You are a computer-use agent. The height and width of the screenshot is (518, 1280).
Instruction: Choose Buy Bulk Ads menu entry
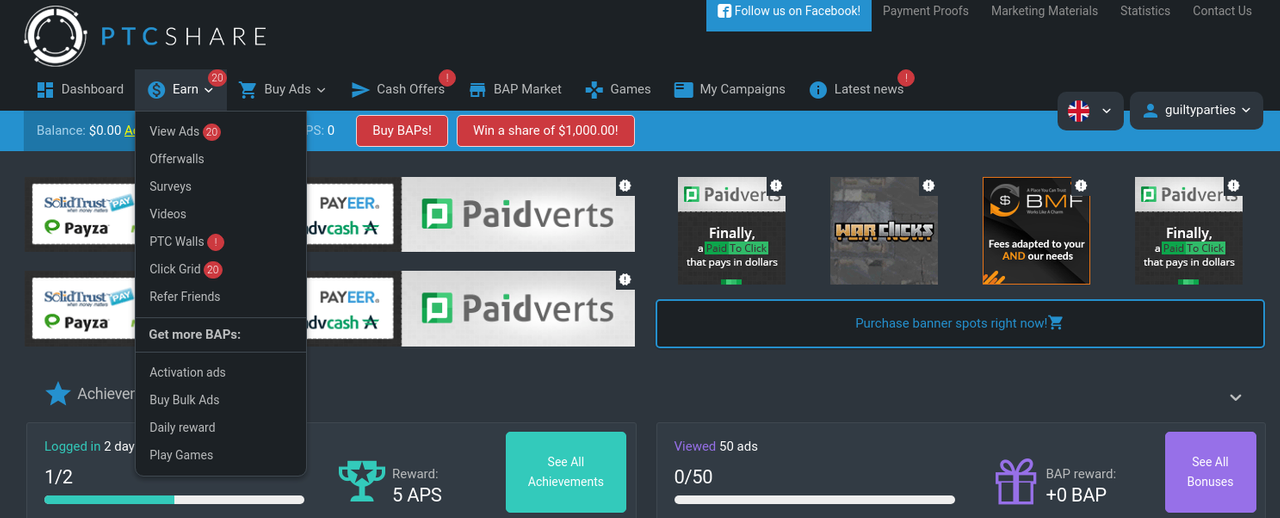tap(184, 400)
